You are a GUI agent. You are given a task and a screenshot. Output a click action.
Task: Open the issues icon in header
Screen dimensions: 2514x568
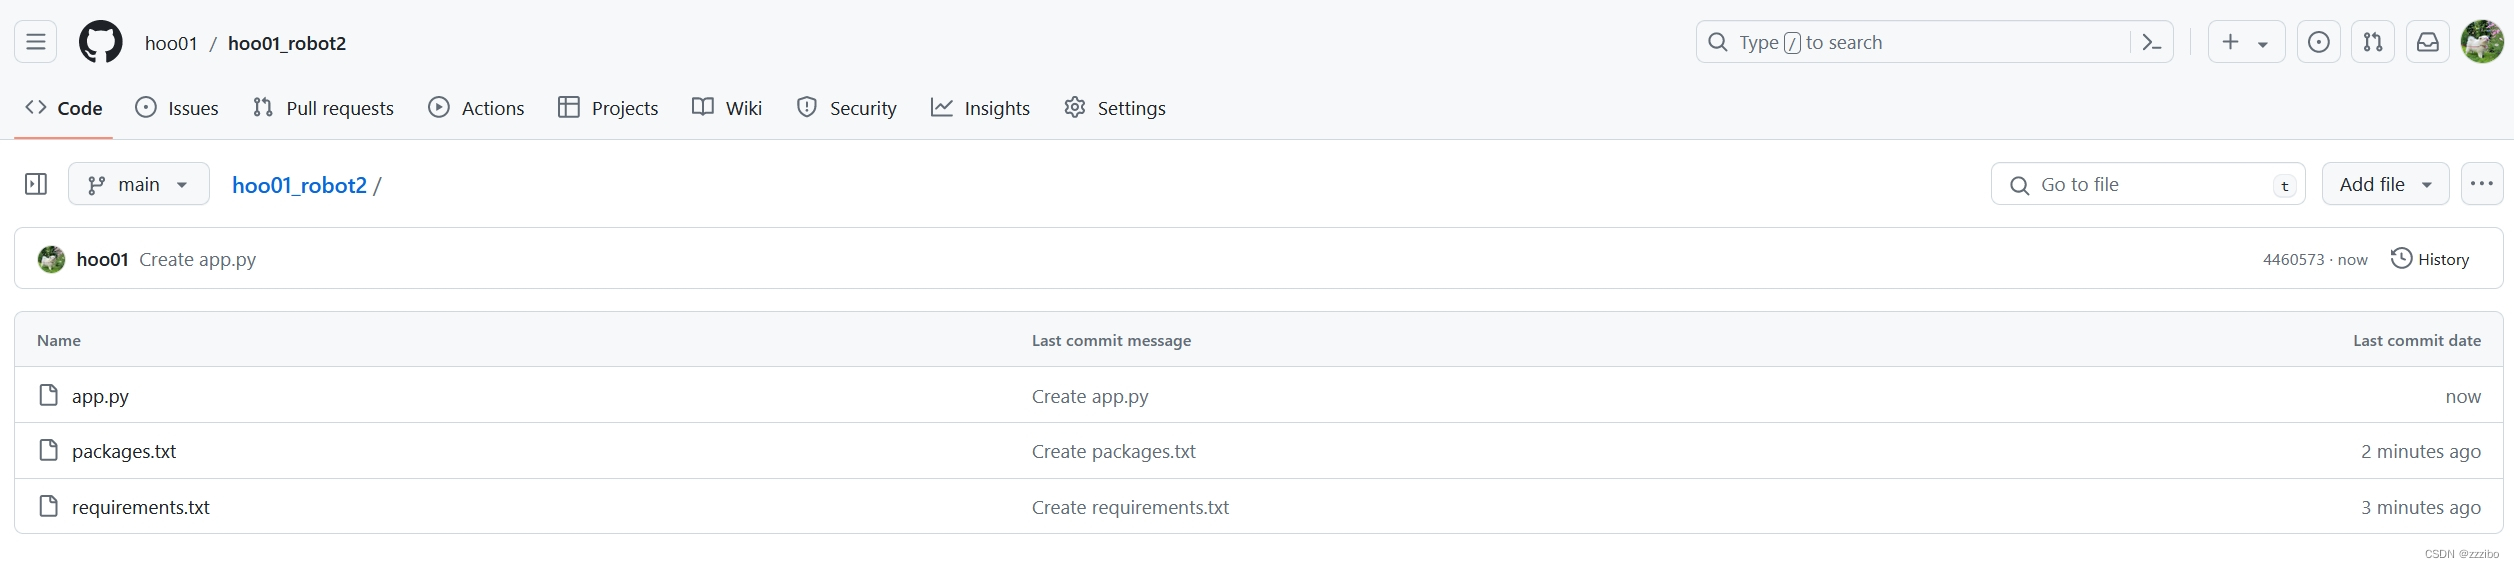point(2318,42)
